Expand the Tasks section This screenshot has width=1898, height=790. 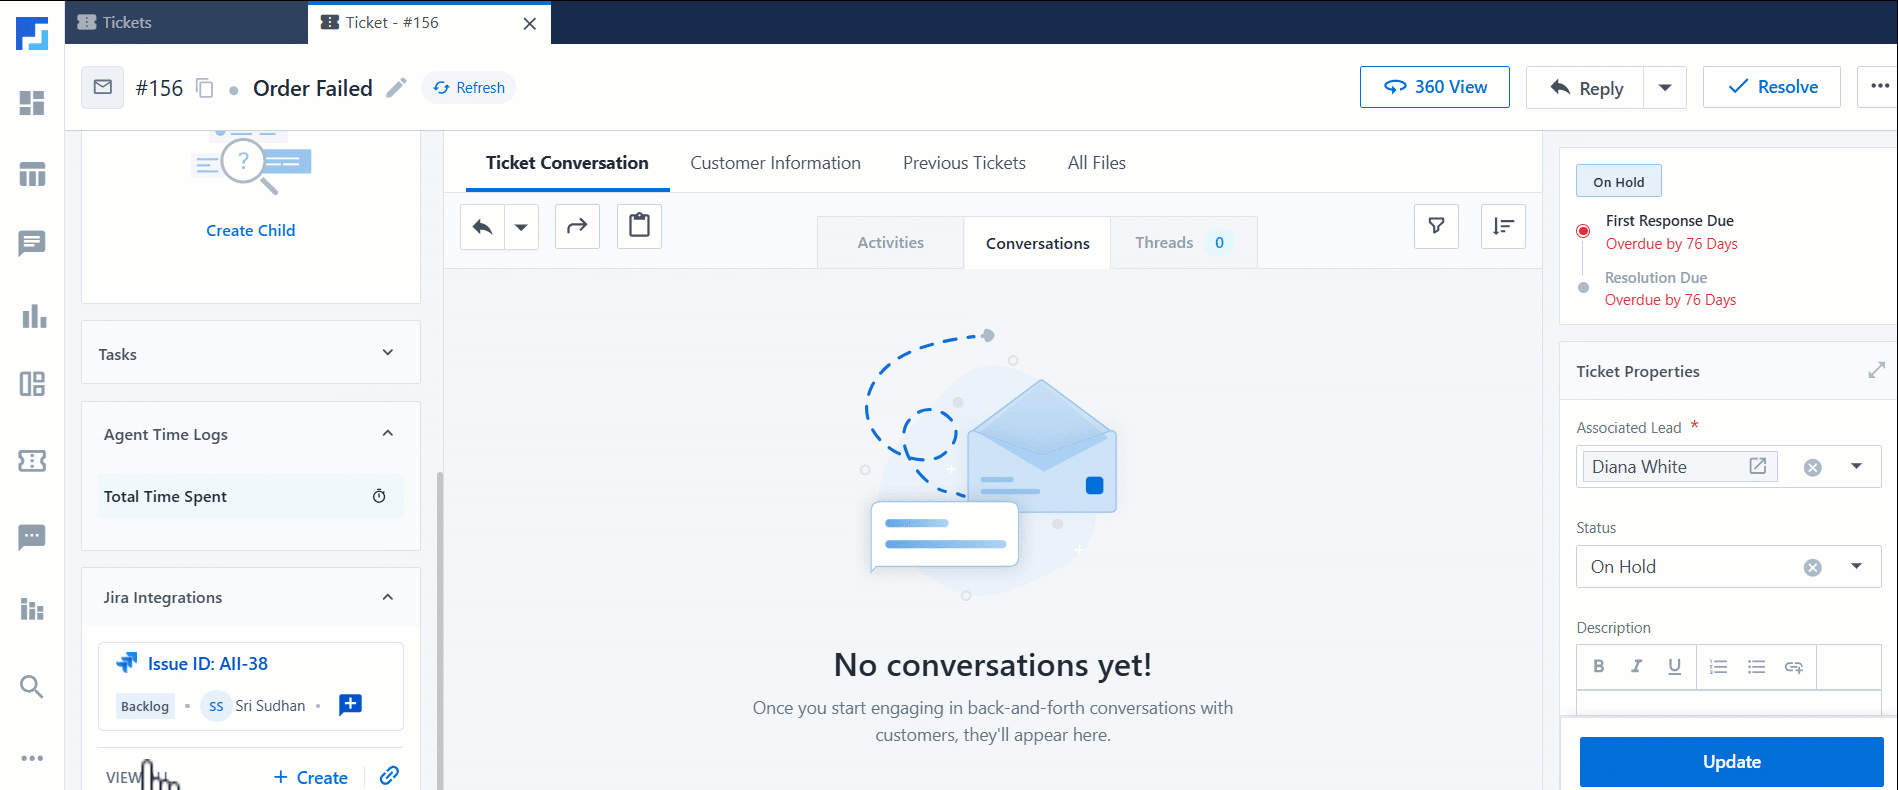[x=388, y=353]
